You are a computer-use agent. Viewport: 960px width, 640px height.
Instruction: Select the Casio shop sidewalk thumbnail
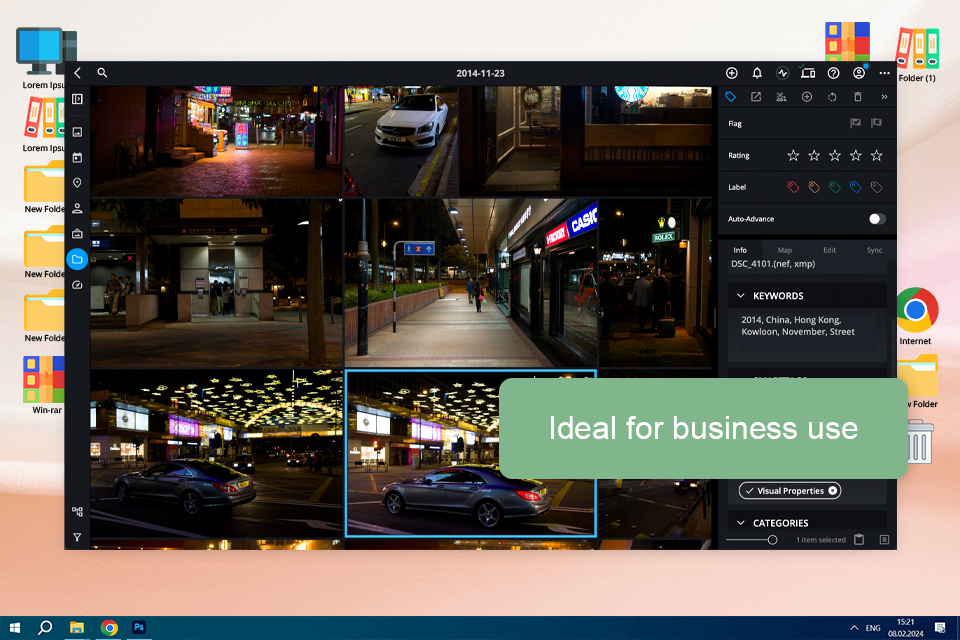tap(470, 282)
